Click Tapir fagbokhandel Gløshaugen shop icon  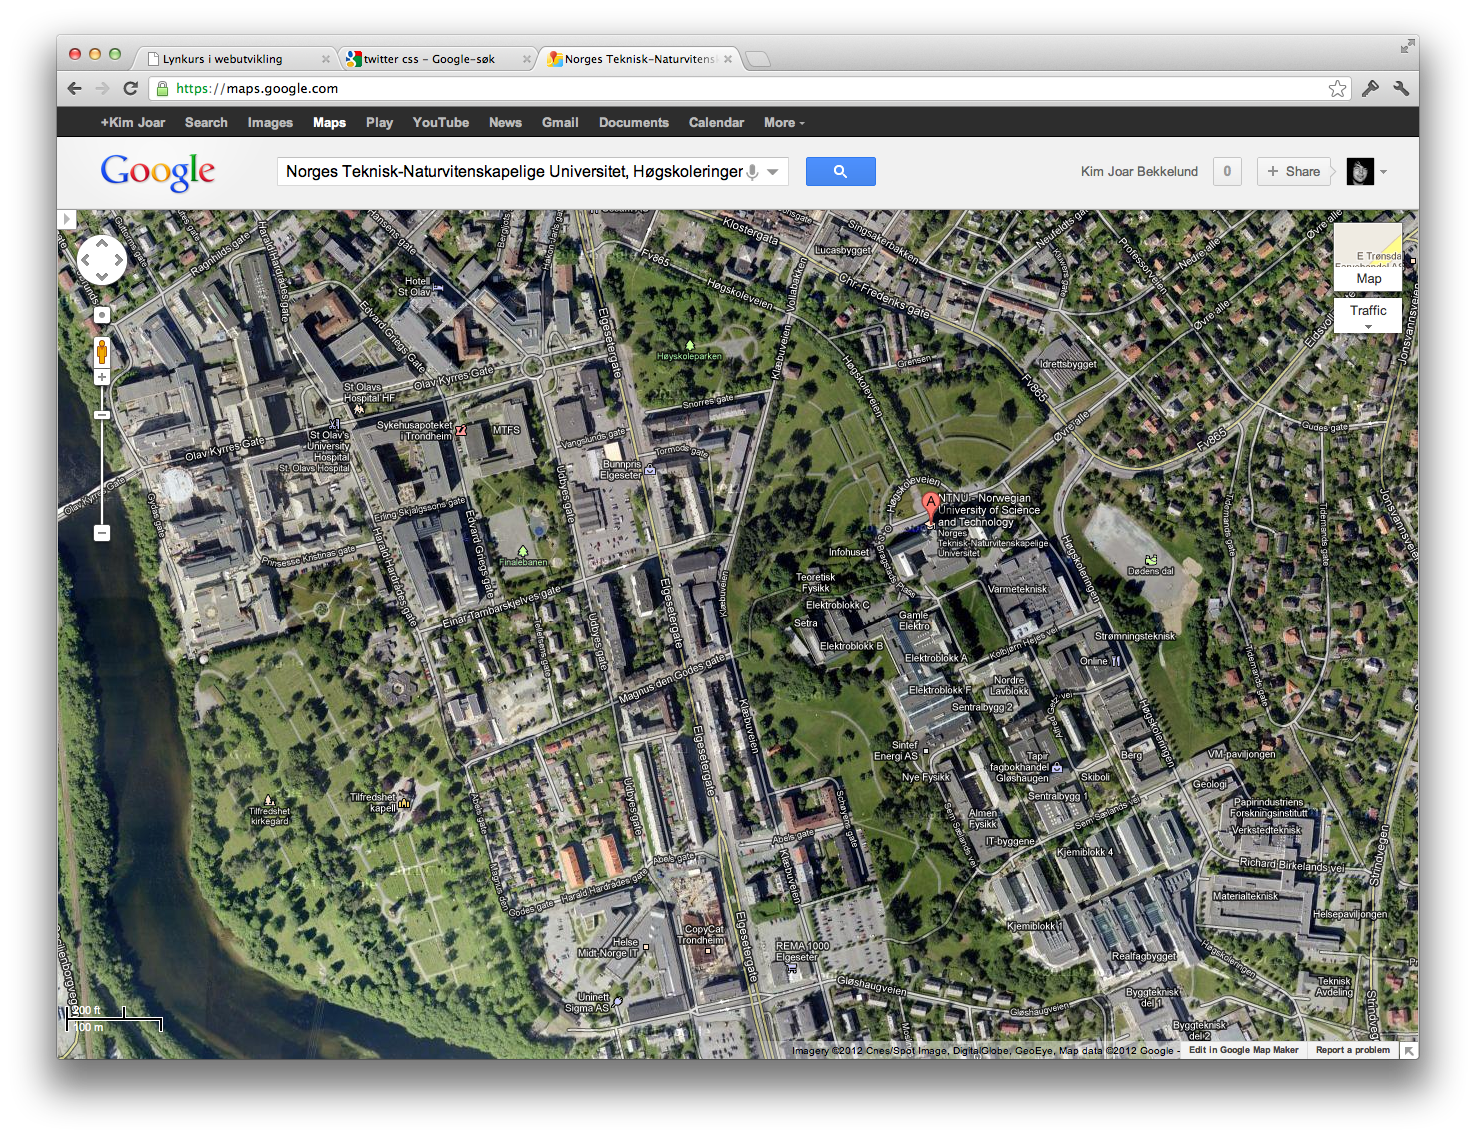coord(1057,767)
